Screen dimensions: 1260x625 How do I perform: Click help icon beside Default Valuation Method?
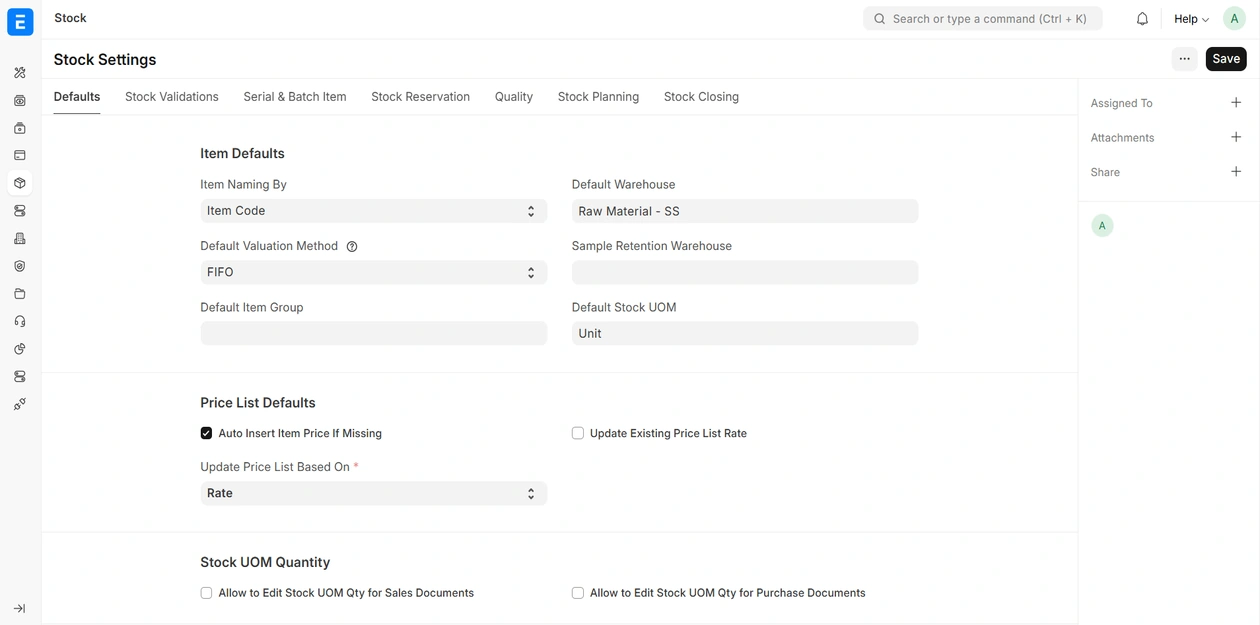coord(352,246)
